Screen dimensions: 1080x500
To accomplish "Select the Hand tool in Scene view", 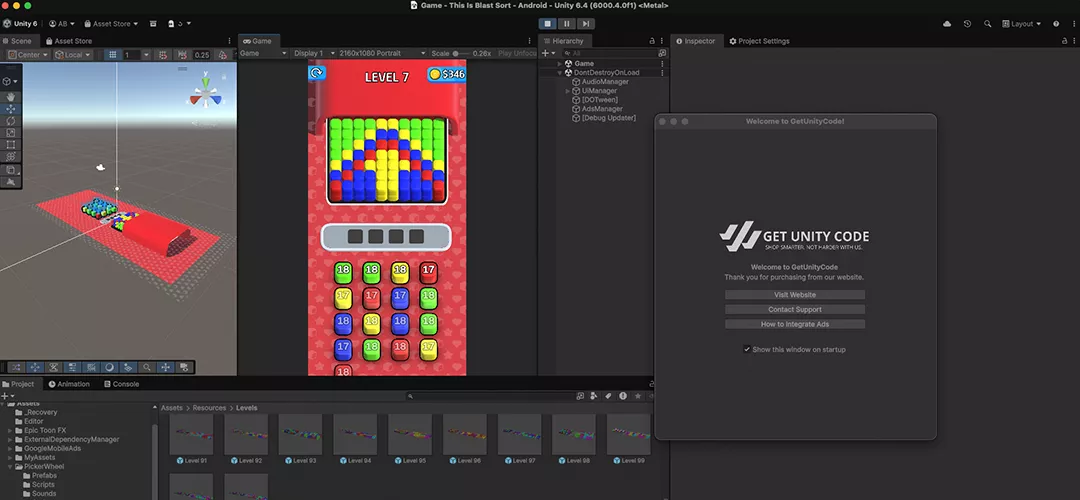I will pyautogui.click(x=11, y=97).
